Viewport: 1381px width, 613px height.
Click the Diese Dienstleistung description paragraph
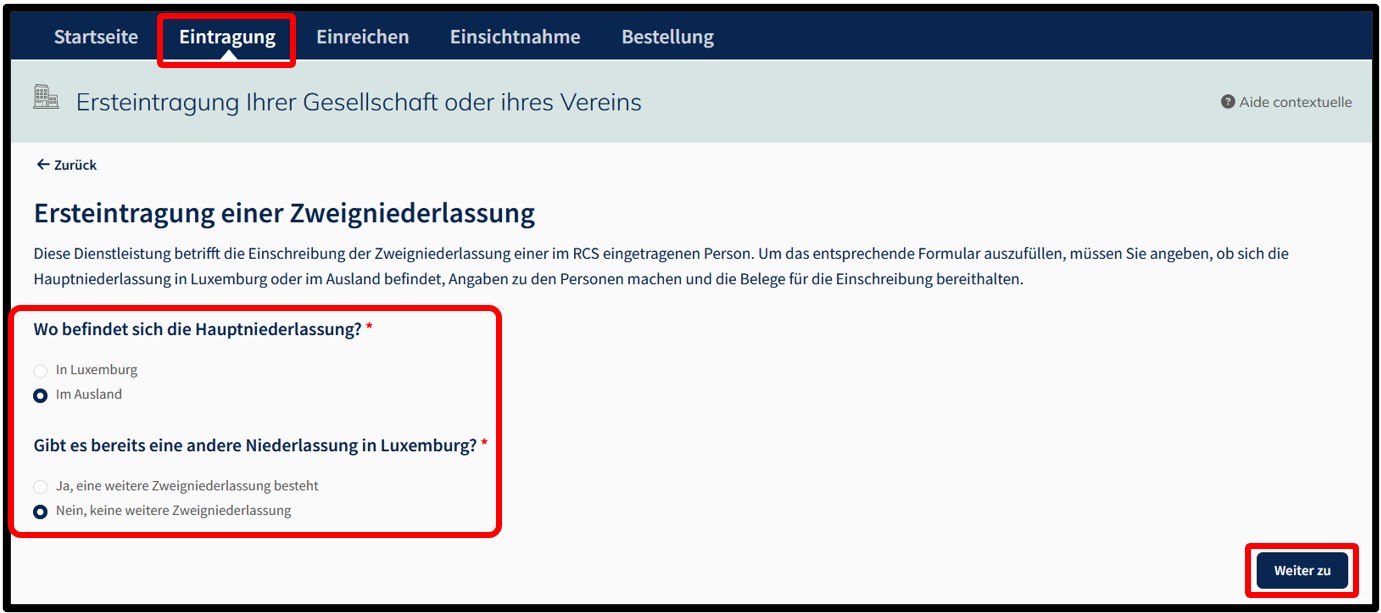[661, 266]
